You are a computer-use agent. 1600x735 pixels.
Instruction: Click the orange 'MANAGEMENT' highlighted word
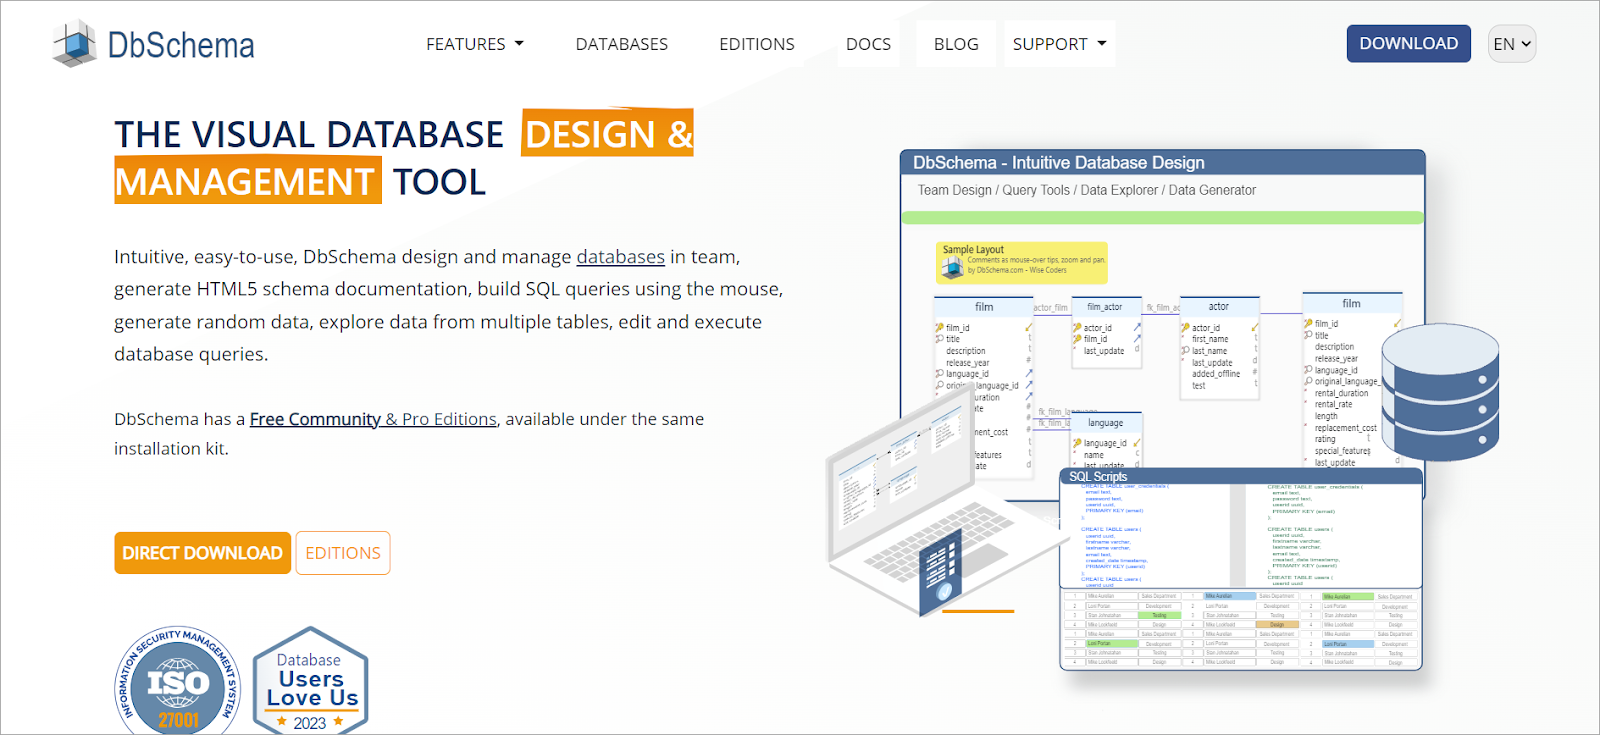247,181
